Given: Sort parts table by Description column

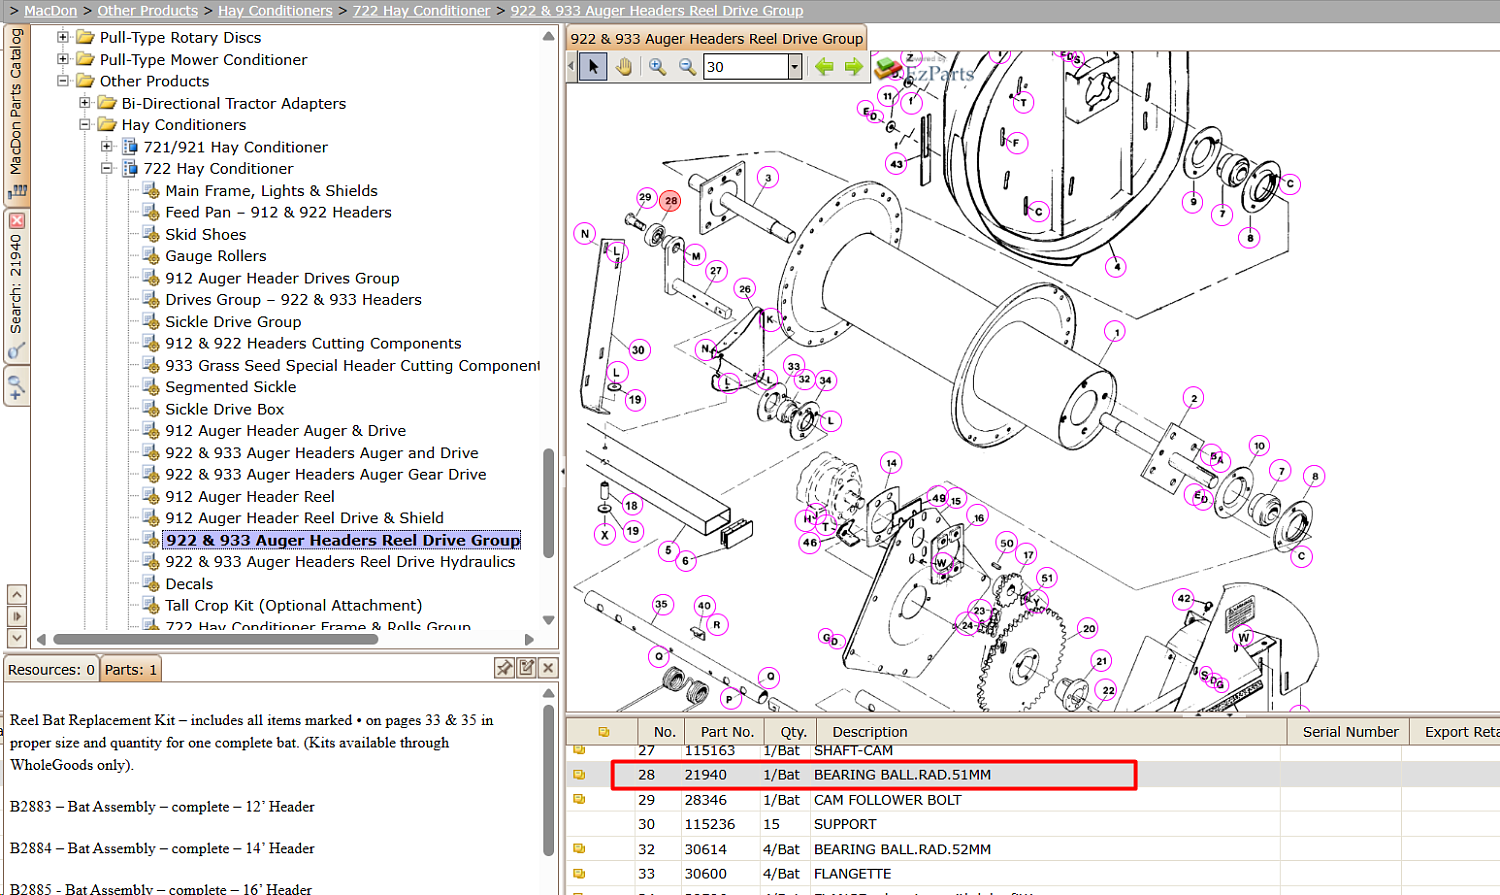Looking at the screenshot, I should 1052,732.
